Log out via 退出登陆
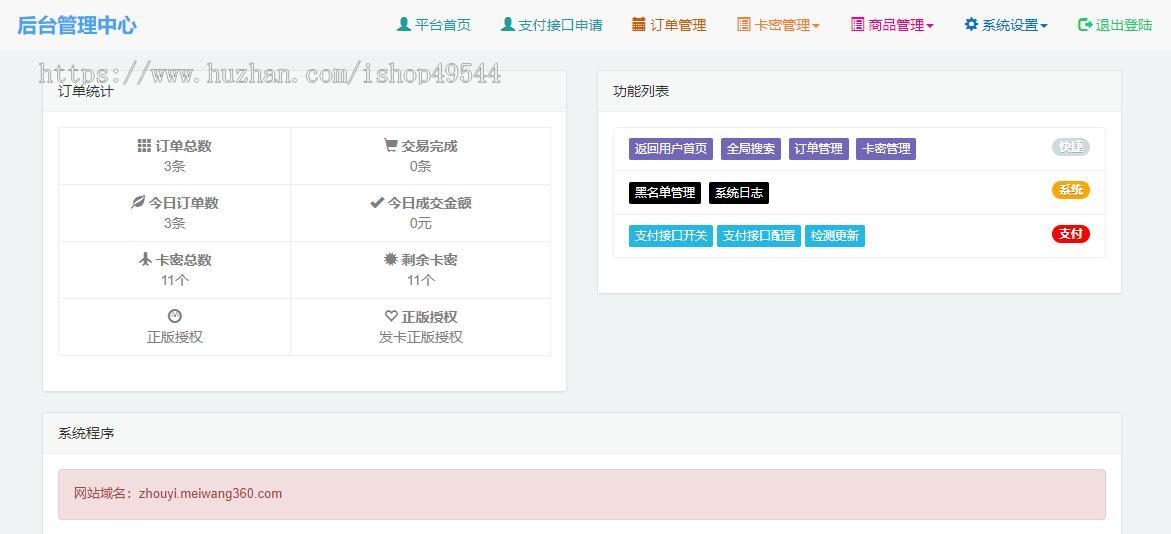 tap(1115, 25)
